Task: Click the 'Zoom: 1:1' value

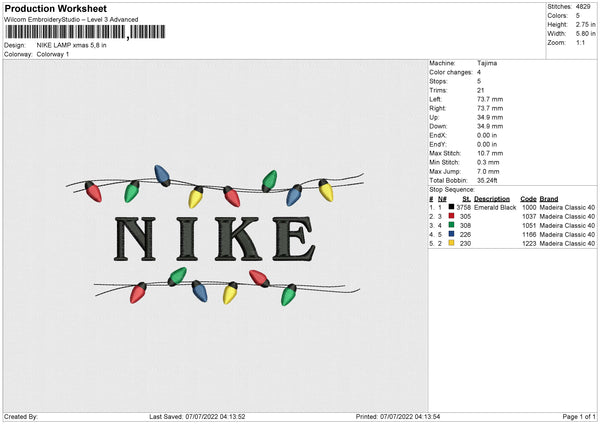Action: (580, 42)
